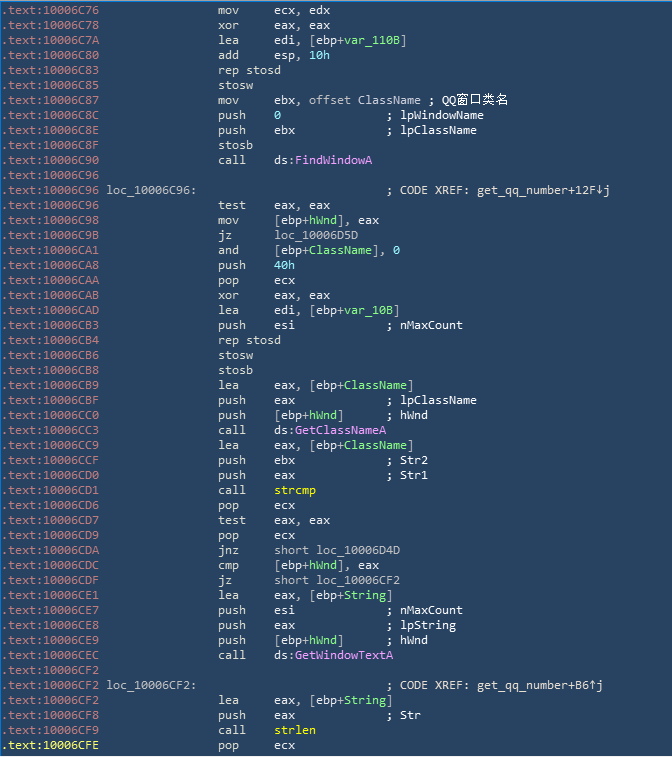
Task: Select the GetClassNameA function reference
Action: coord(340,430)
